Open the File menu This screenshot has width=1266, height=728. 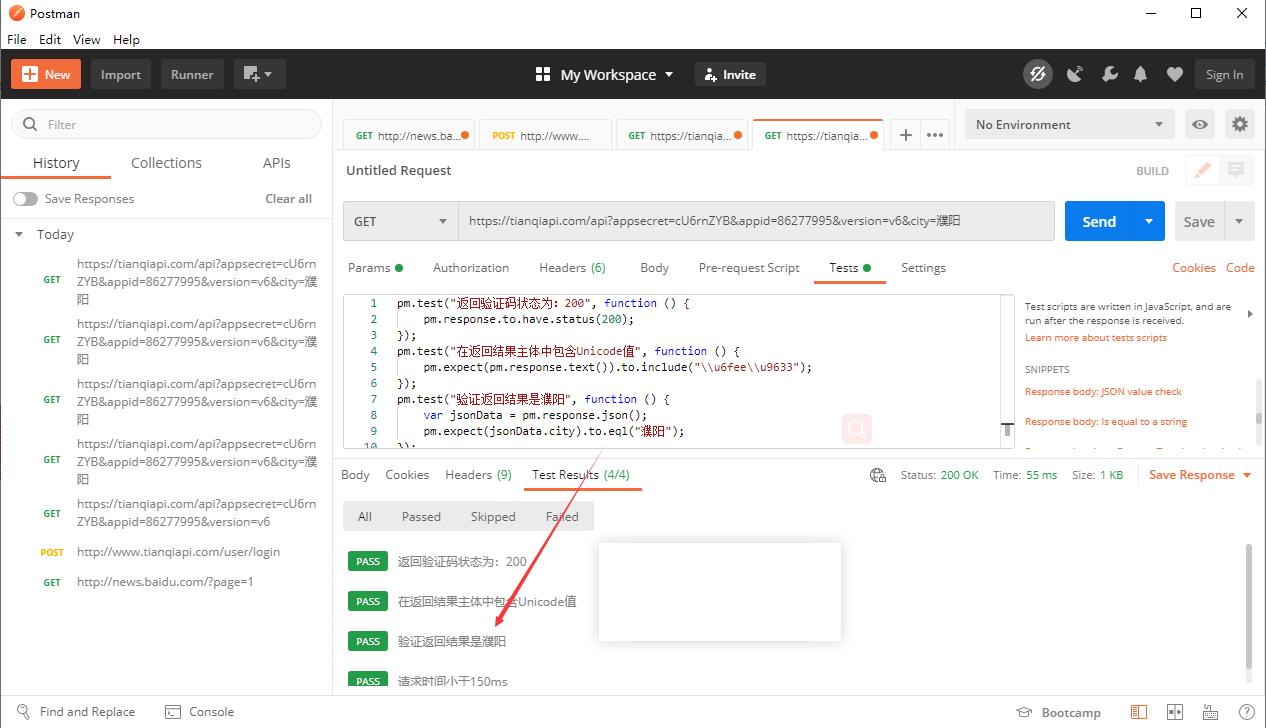[16, 39]
